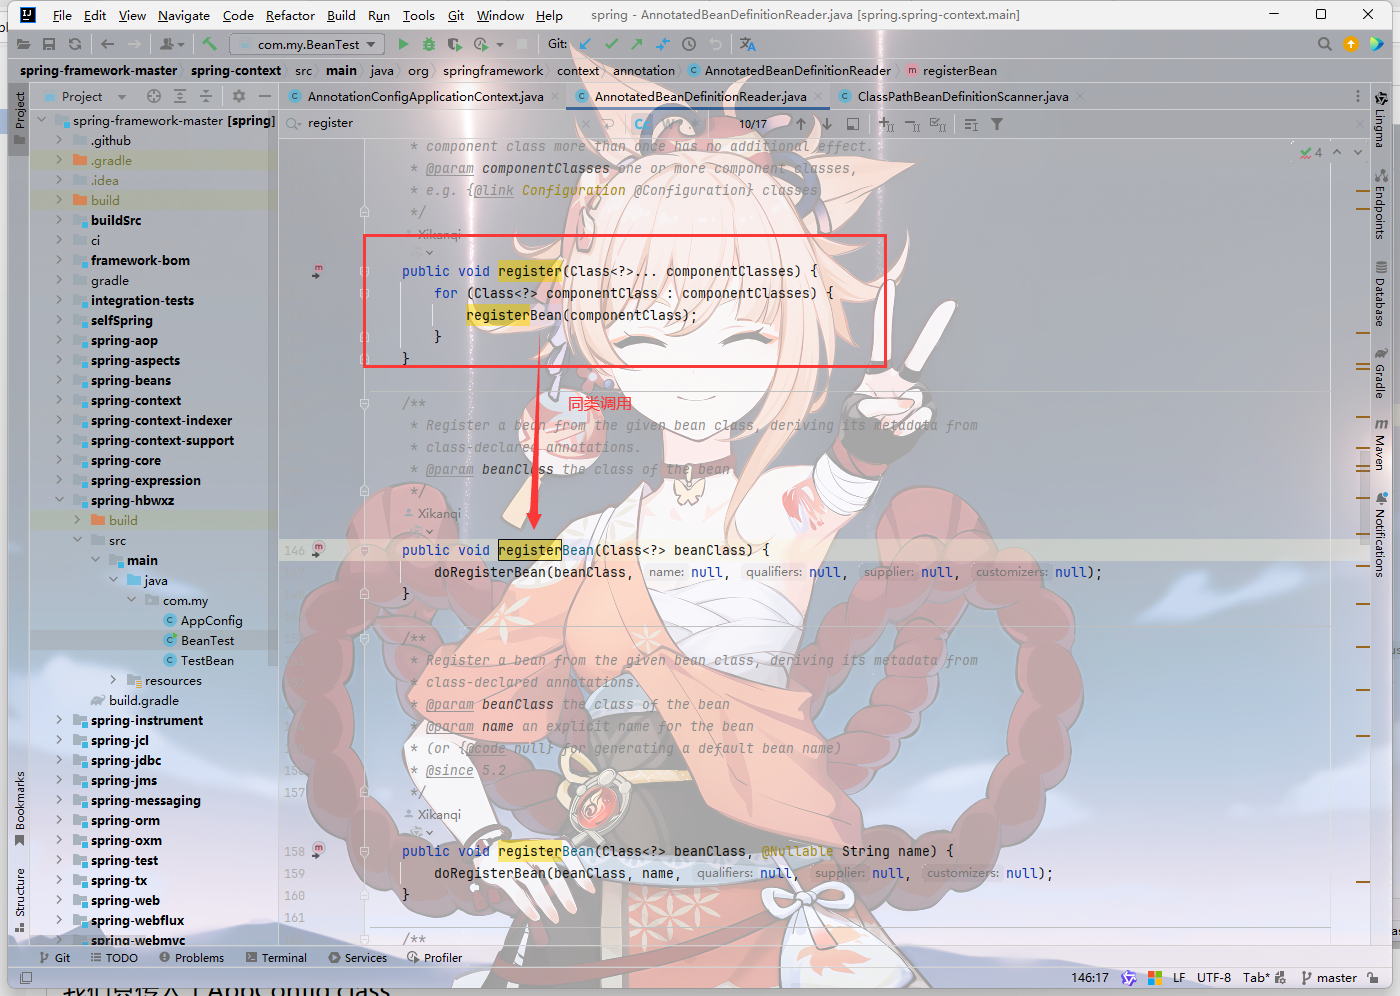This screenshot has height=996, width=1400.
Task: Hide the Project panel minus icon
Action: coord(265,96)
